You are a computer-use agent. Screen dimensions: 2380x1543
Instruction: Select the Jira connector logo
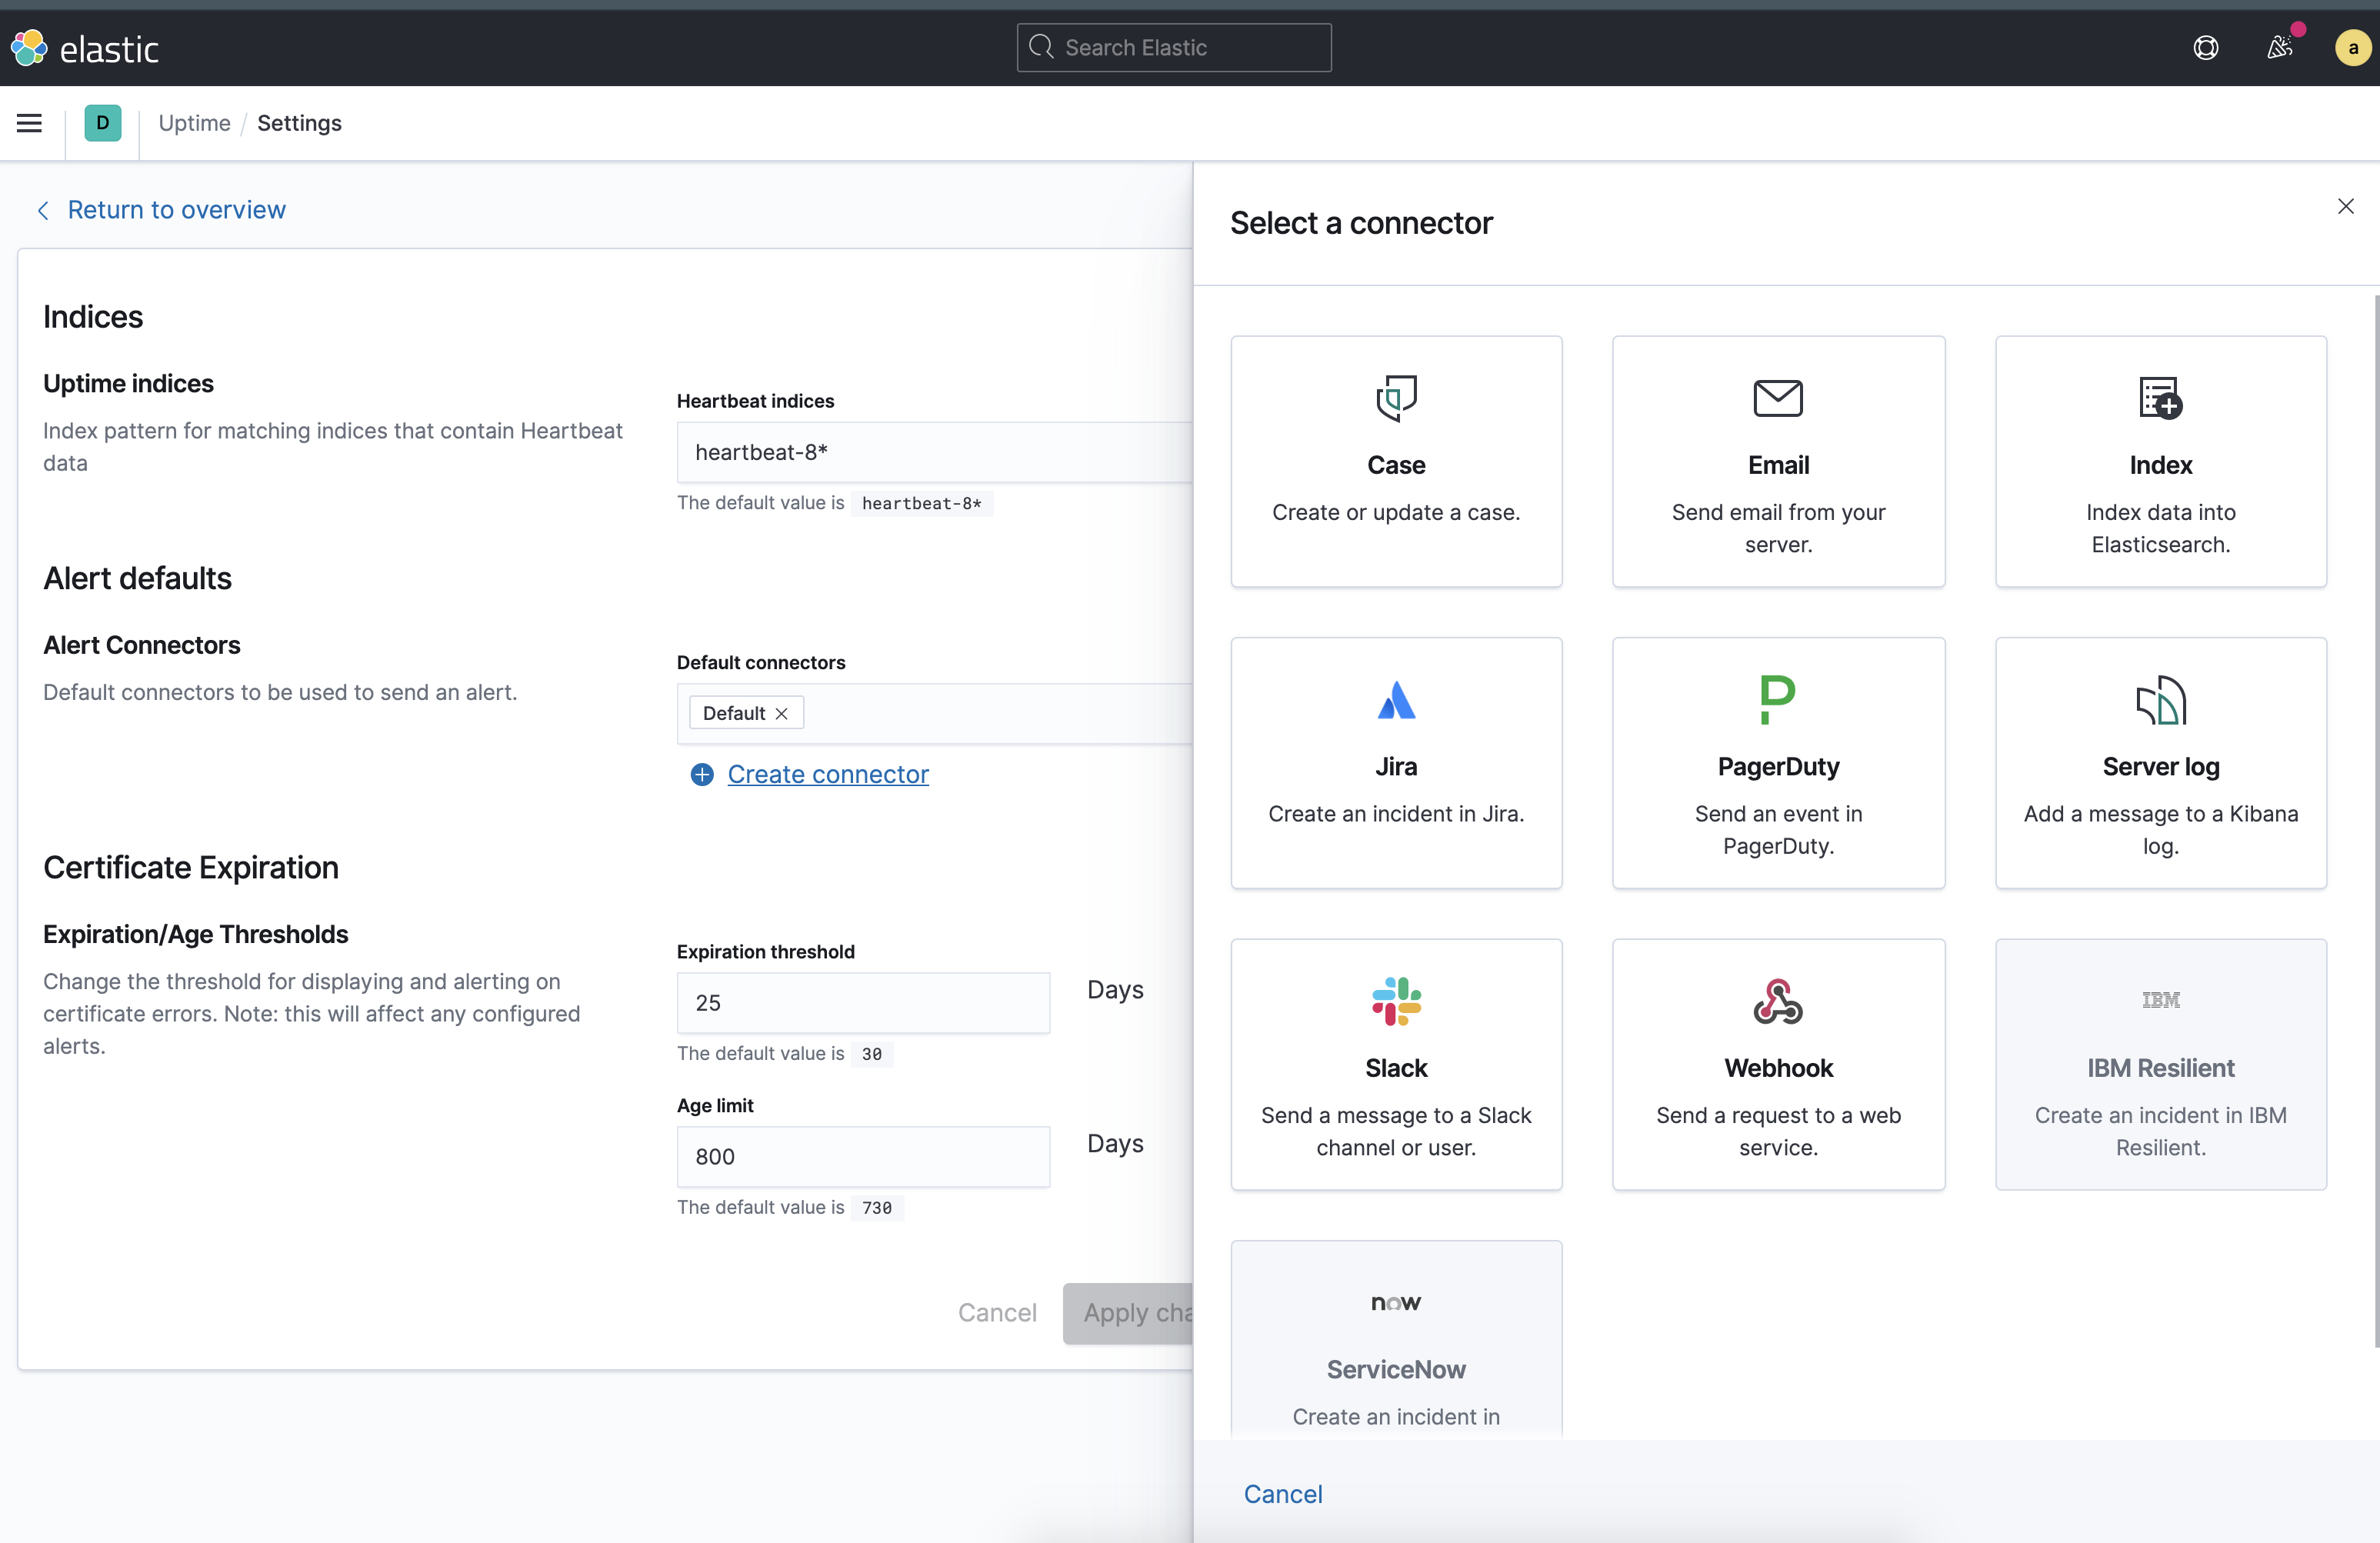1396,700
